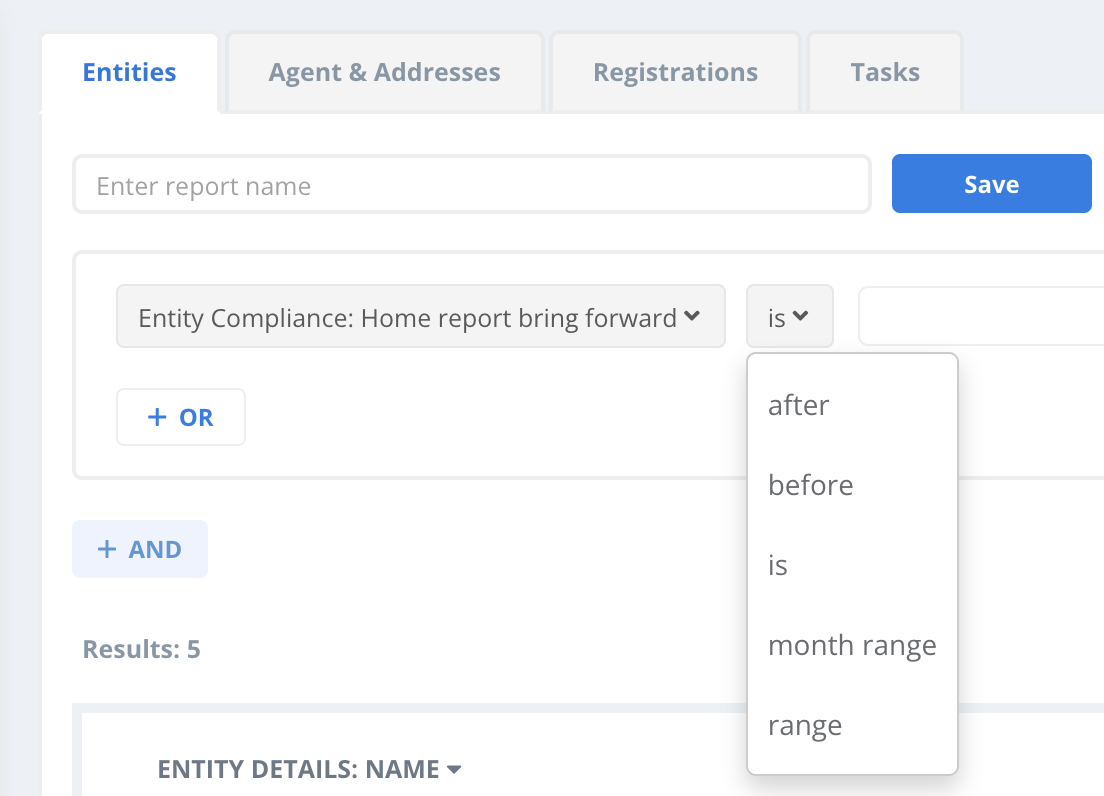Screen dimensions: 1104x796
Task: Pick the 'is' option in the list
Action: click(x=778, y=565)
